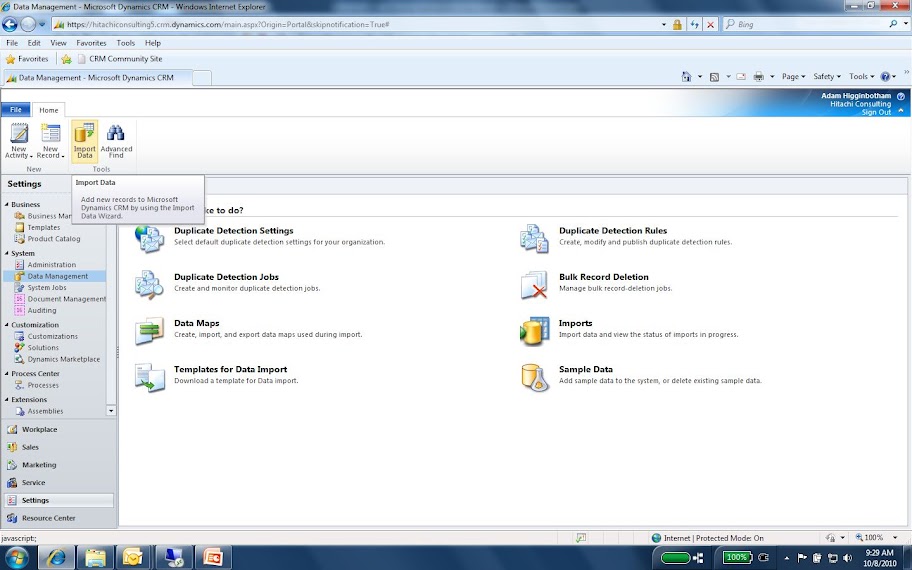Viewport: 912px width, 570px height.
Task: Click the browser Home icon
Action: (x=686, y=77)
